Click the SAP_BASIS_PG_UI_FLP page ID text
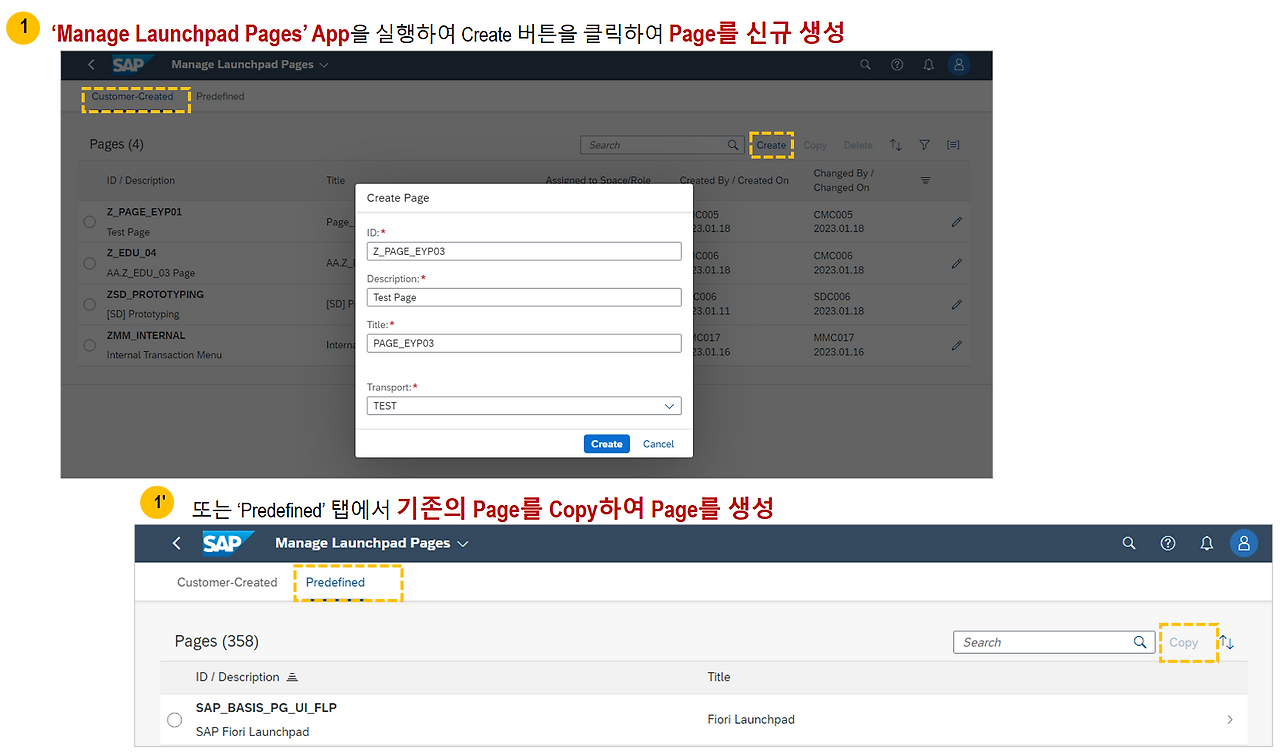The image size is (1280, 753). (x=266, y=707)
